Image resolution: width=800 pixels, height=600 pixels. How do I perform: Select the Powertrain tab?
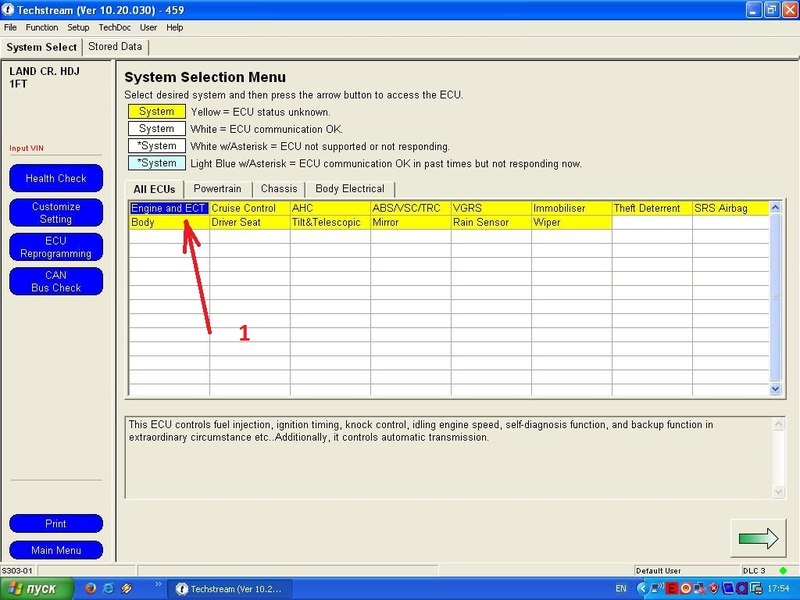coord(219,189)
